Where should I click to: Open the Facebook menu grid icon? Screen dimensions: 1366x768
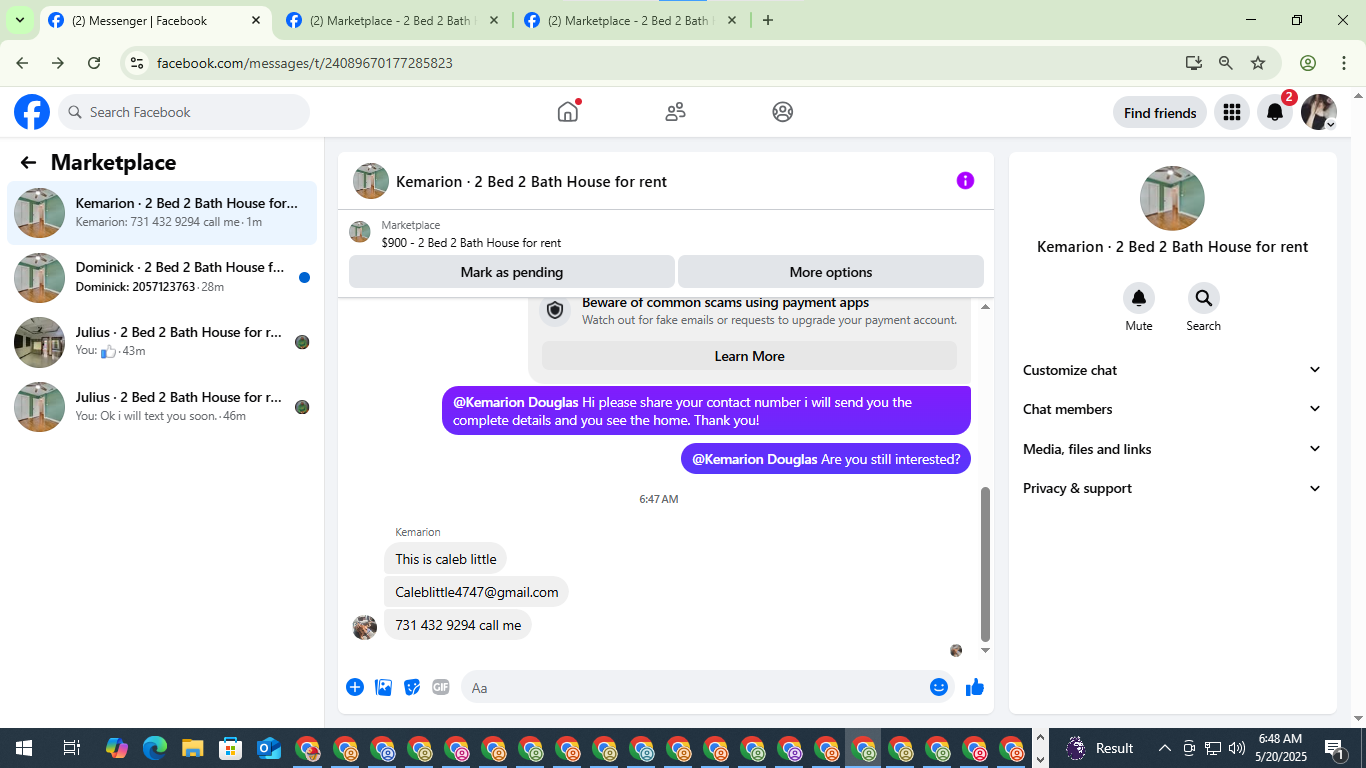[1232, 113]
